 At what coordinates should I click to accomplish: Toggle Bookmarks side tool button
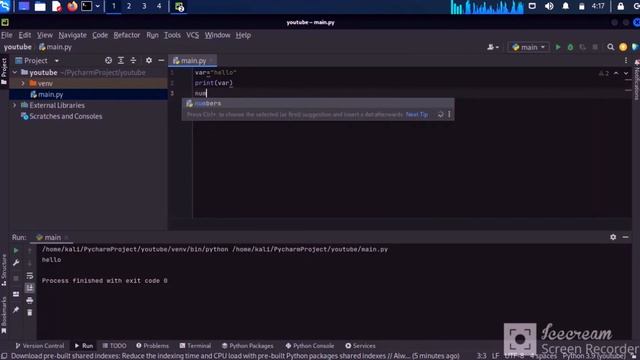click(4, 315)
